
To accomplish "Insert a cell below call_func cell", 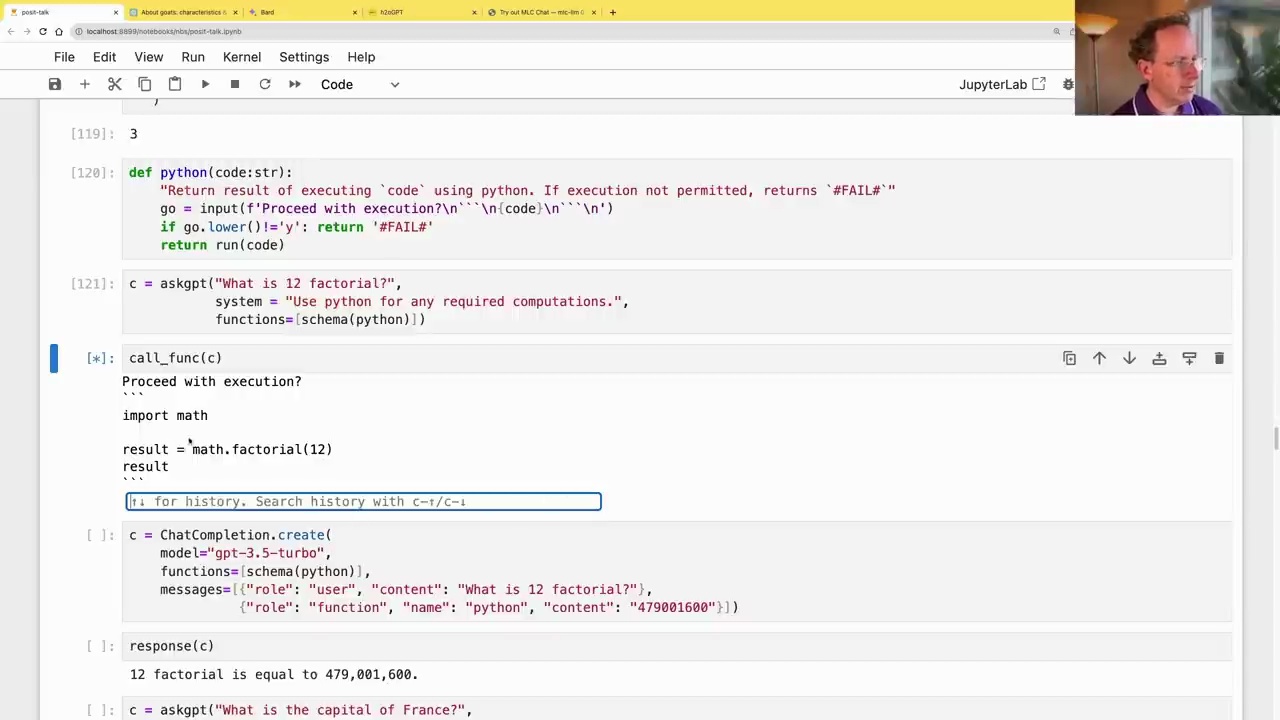I will coord(1189,358).
